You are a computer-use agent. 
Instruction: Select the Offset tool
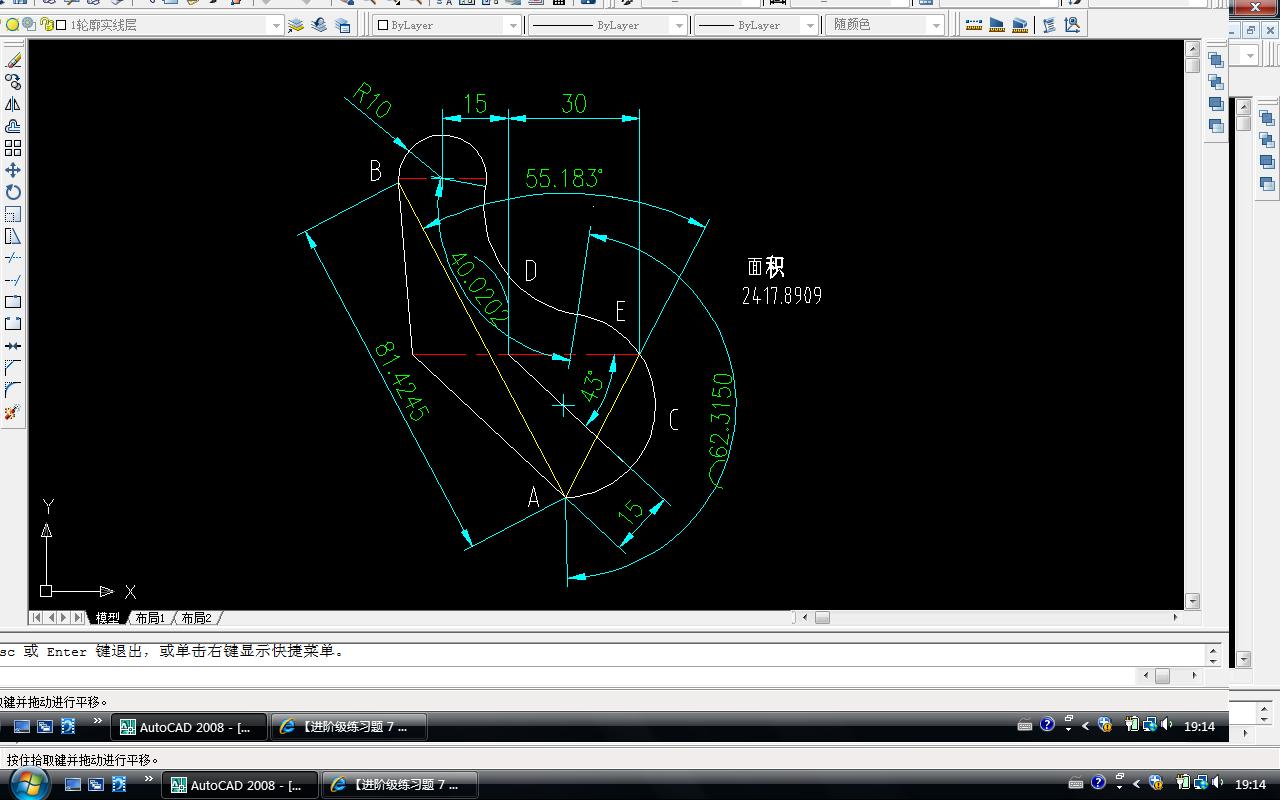tap(13, 126)
